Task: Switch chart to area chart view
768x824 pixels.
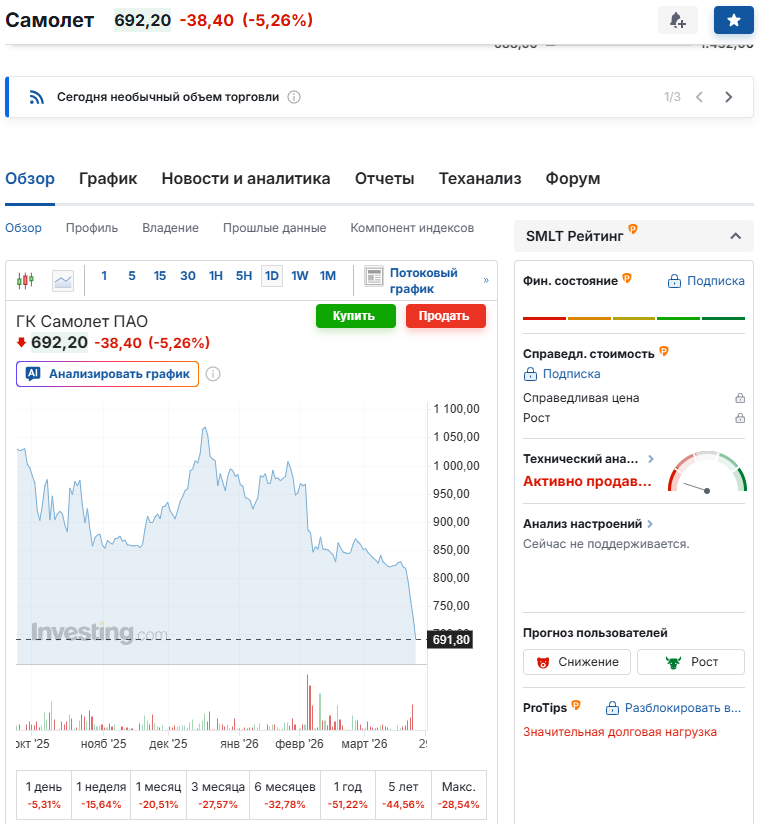Action: point(63,280)
